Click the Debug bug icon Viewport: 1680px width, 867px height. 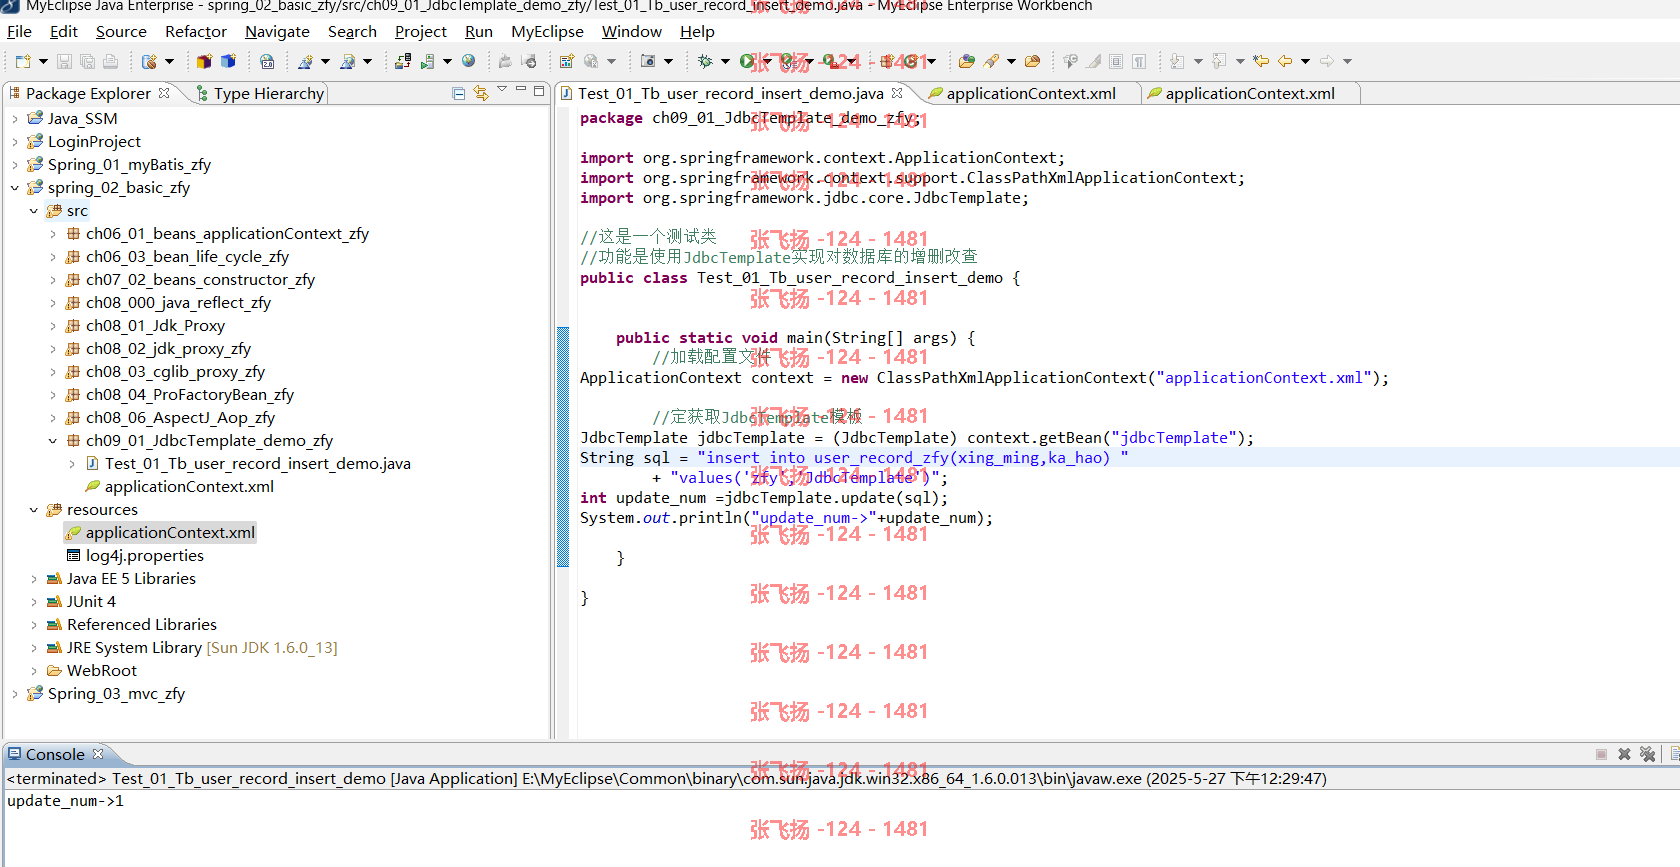pos(705,61)
